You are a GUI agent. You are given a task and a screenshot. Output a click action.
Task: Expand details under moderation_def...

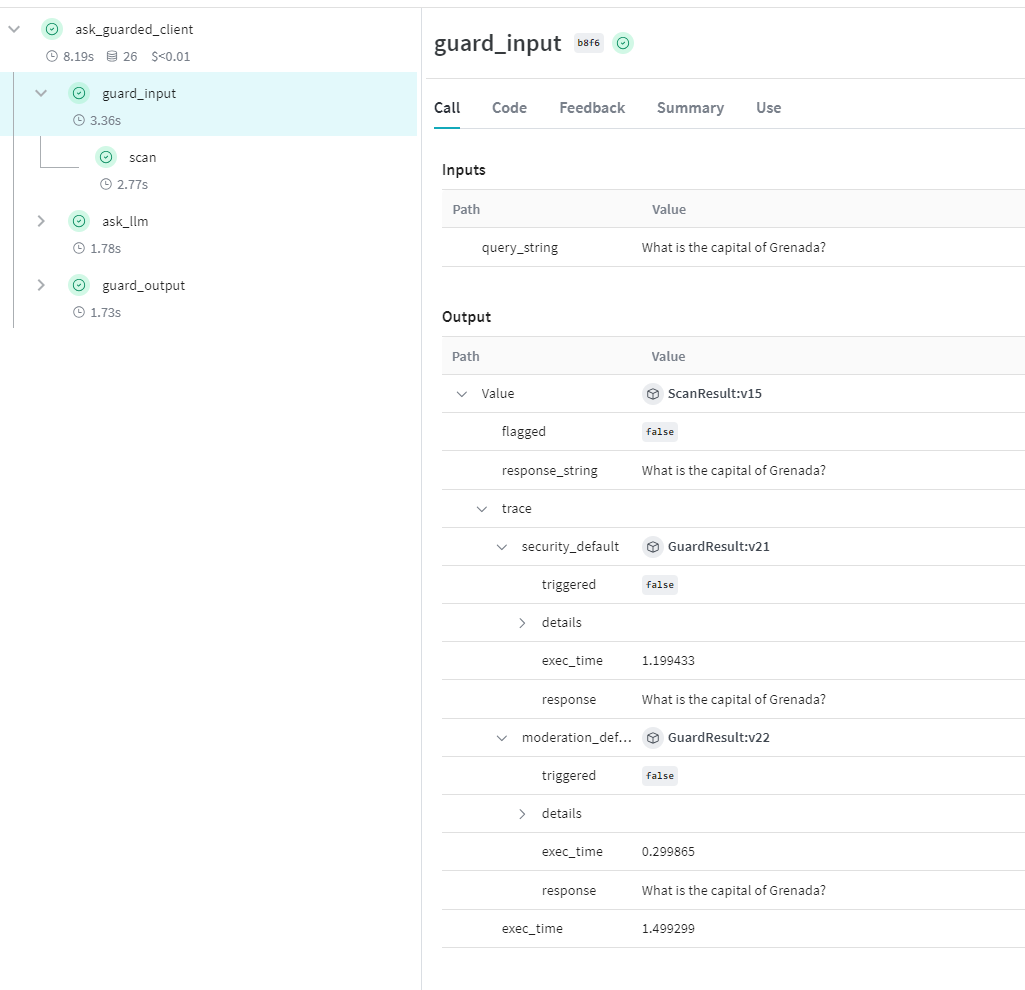tap(522, 813)
